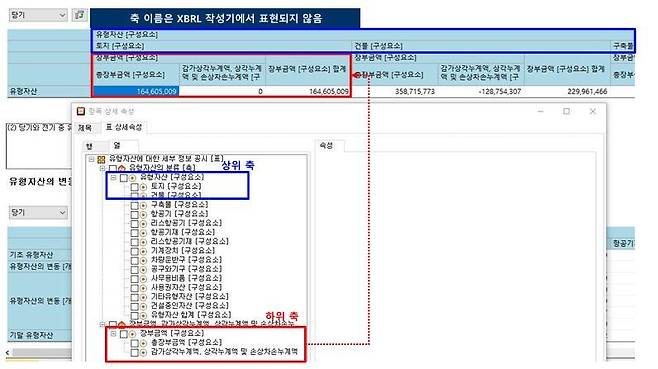Select the highlighted 164,605,009 cell under 총장부금액
This screenshot has height=369, width=658.
pos(136,91)
